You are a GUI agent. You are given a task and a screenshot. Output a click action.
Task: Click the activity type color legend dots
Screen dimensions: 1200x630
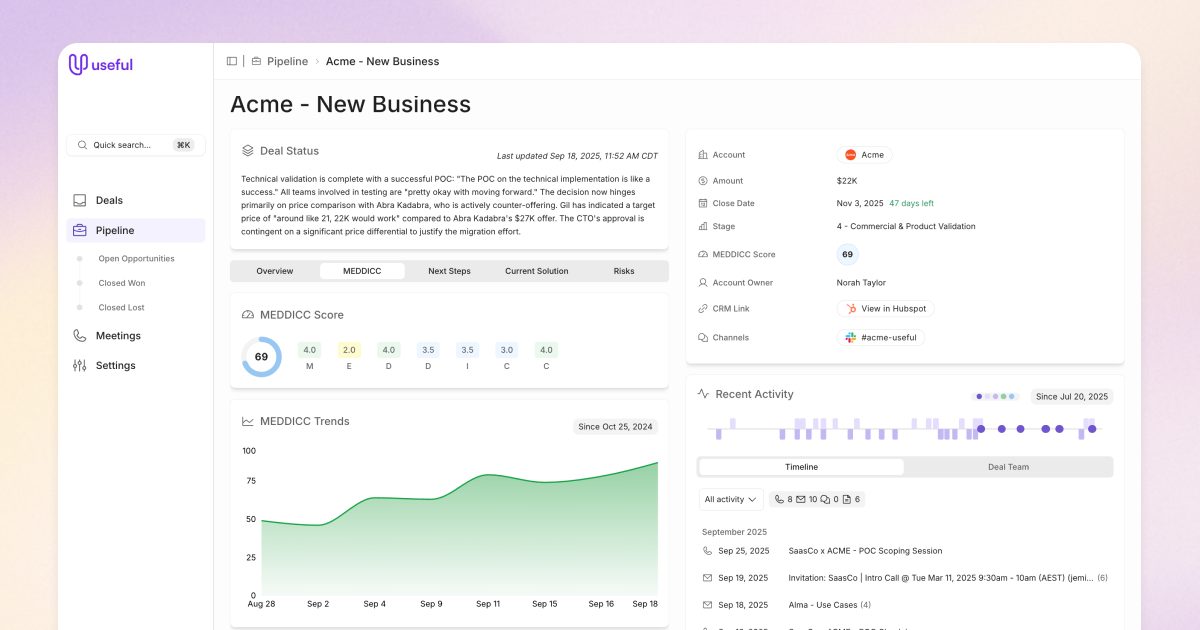996,397
